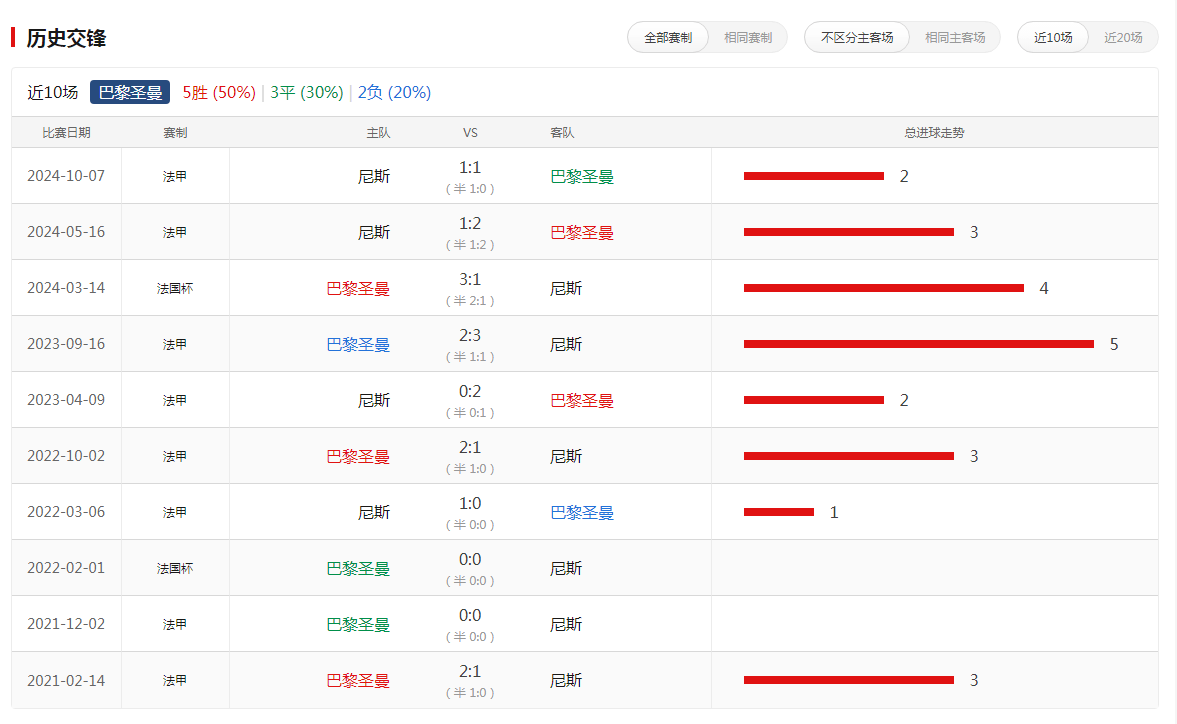Viewport: 1177px width, 724px height.
Task: Open 巴黎圣曼 link in 2023-04-09 match
Action: pyautogui.click(x=582, y=401)
